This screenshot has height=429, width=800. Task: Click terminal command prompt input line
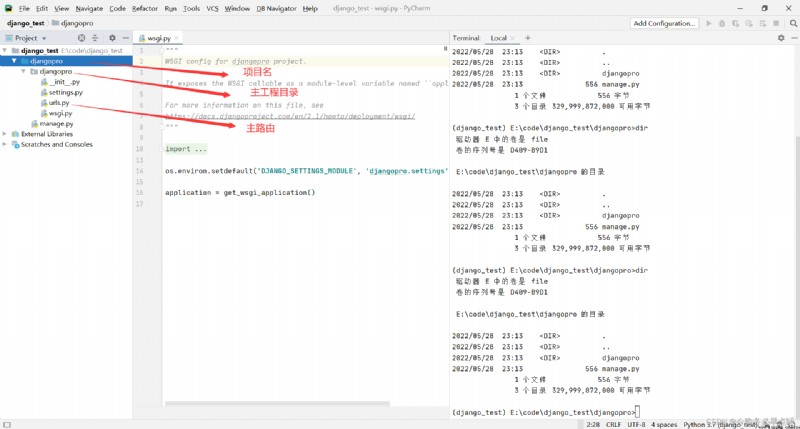tap(546, 412)
